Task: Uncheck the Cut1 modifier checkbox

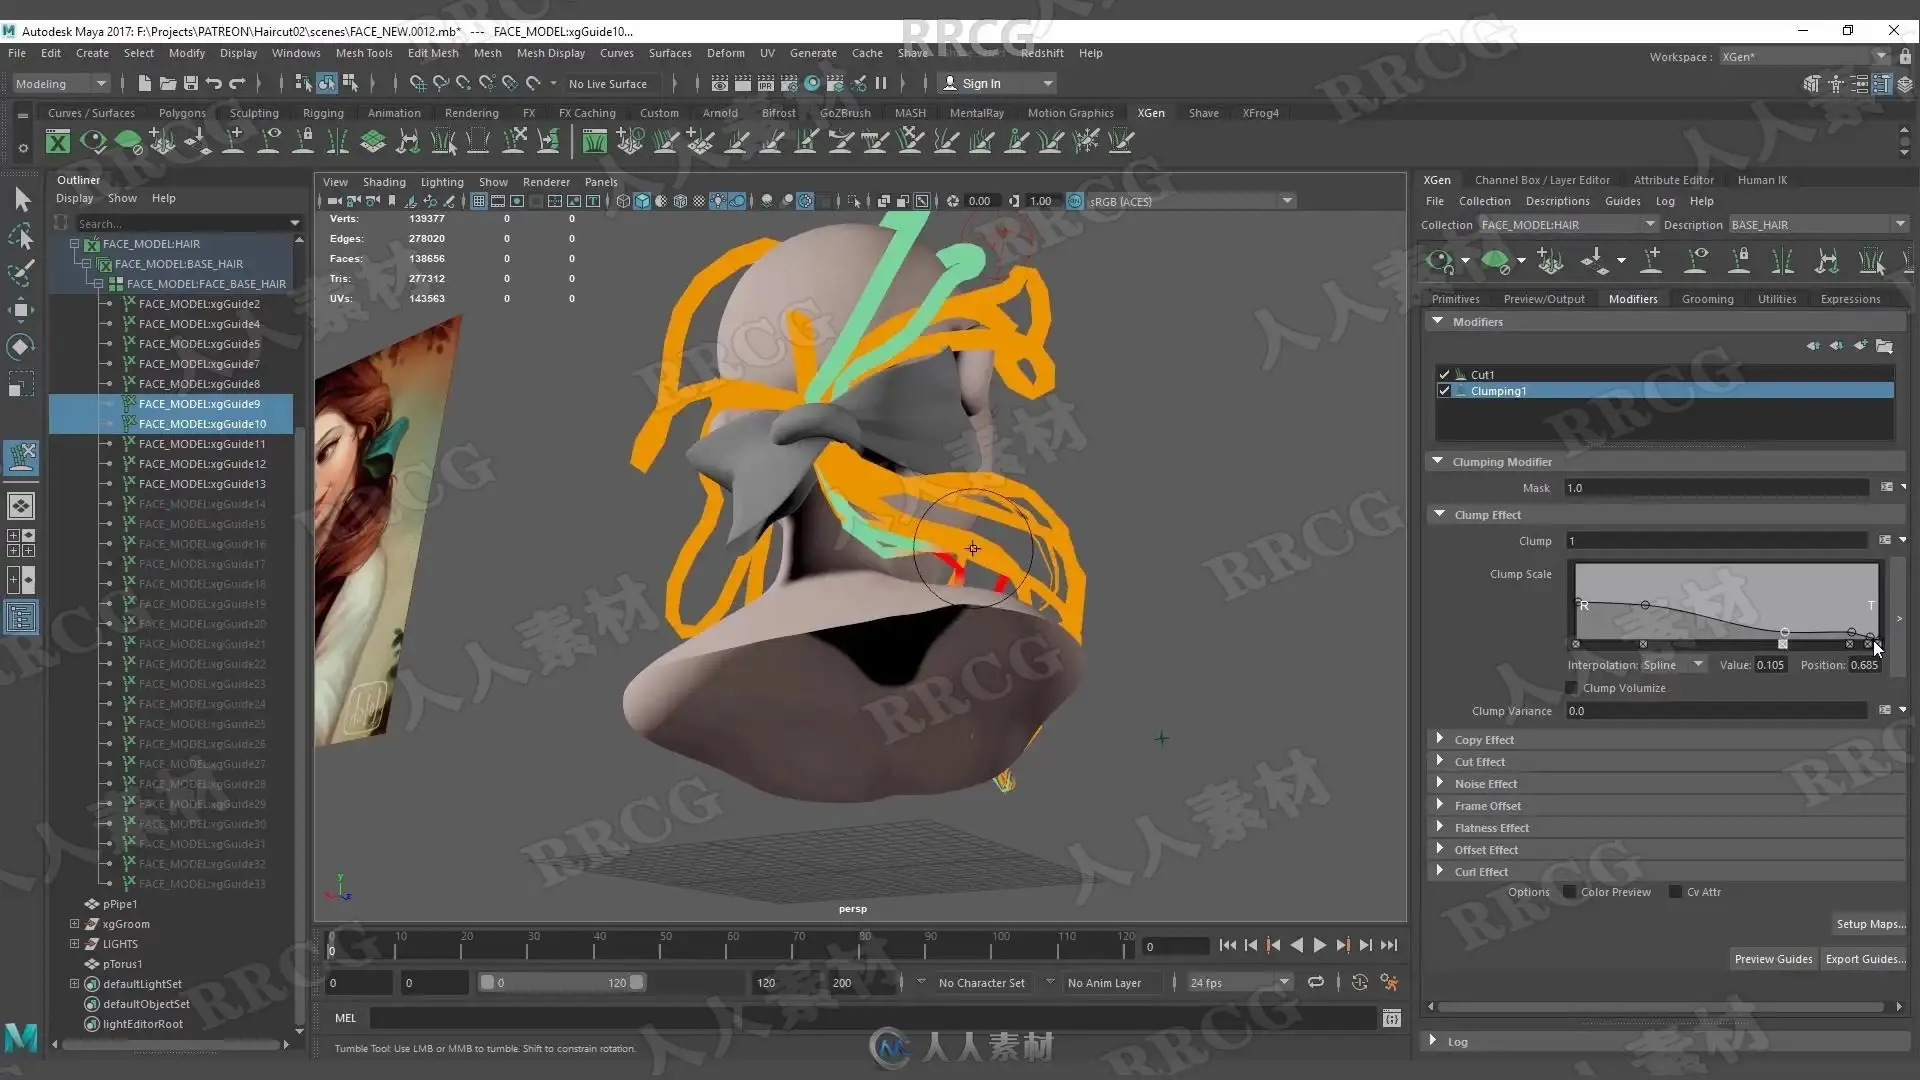Action: coord(1444,375)
